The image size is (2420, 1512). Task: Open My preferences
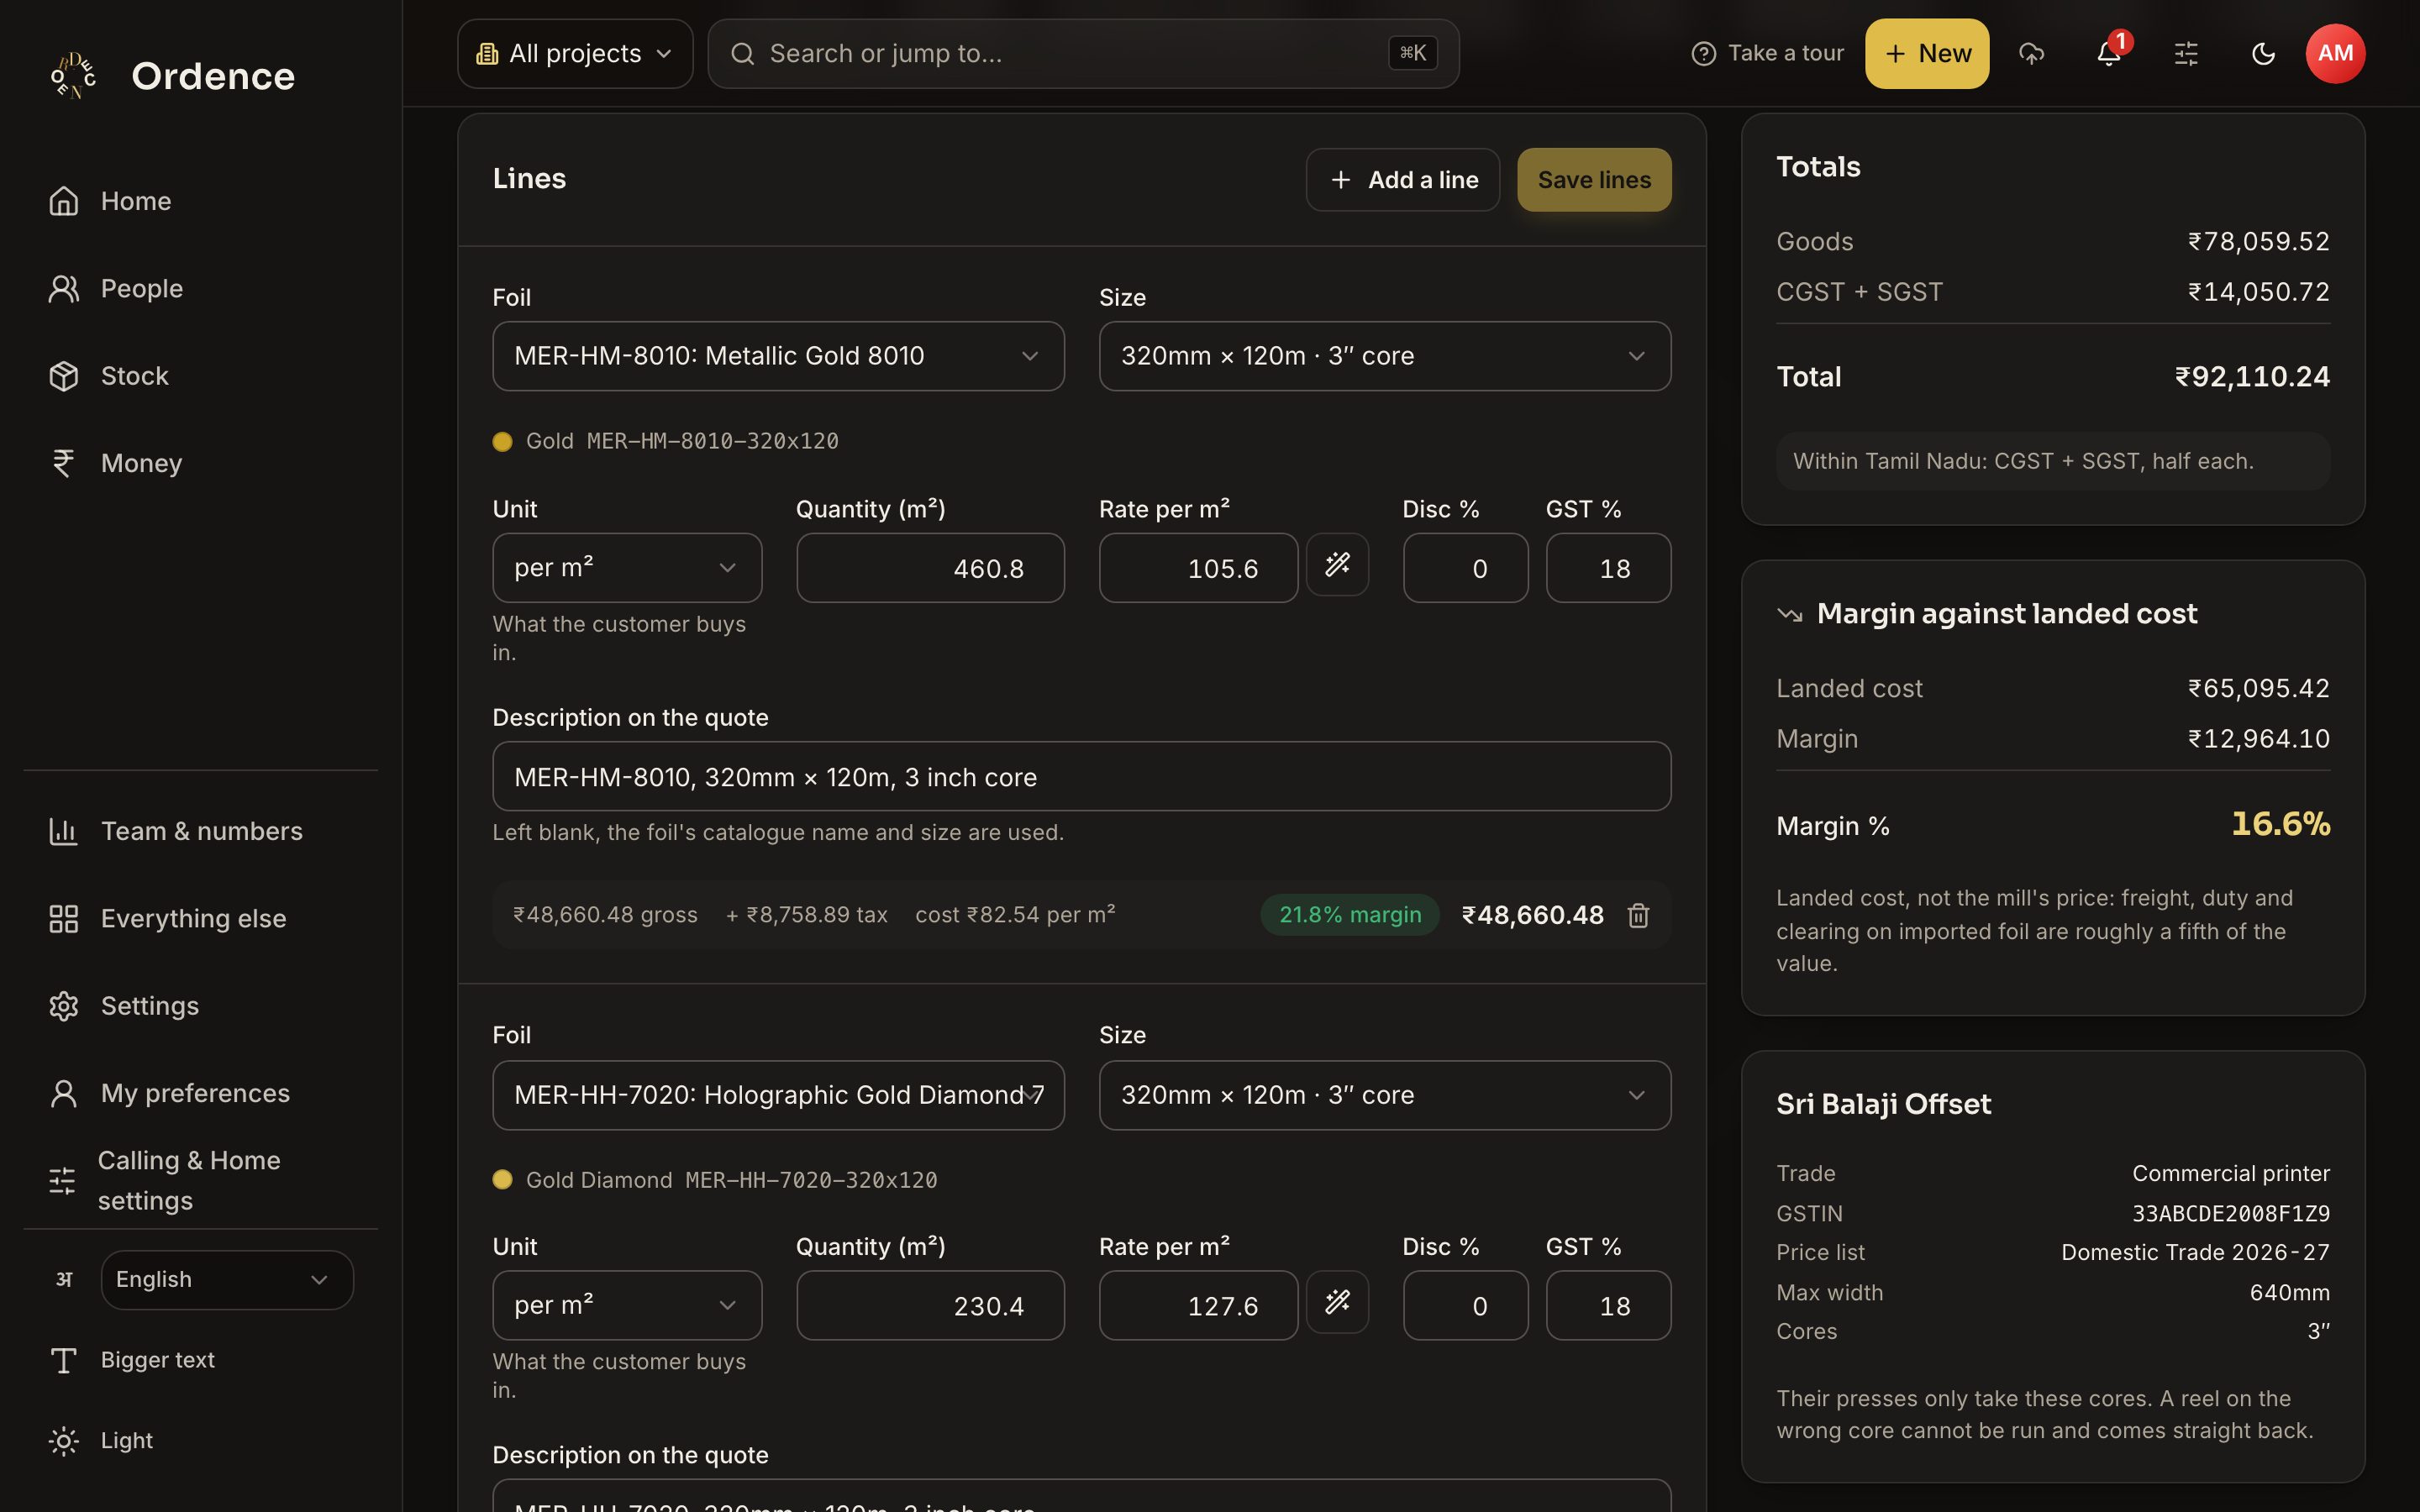(200, 1093)
